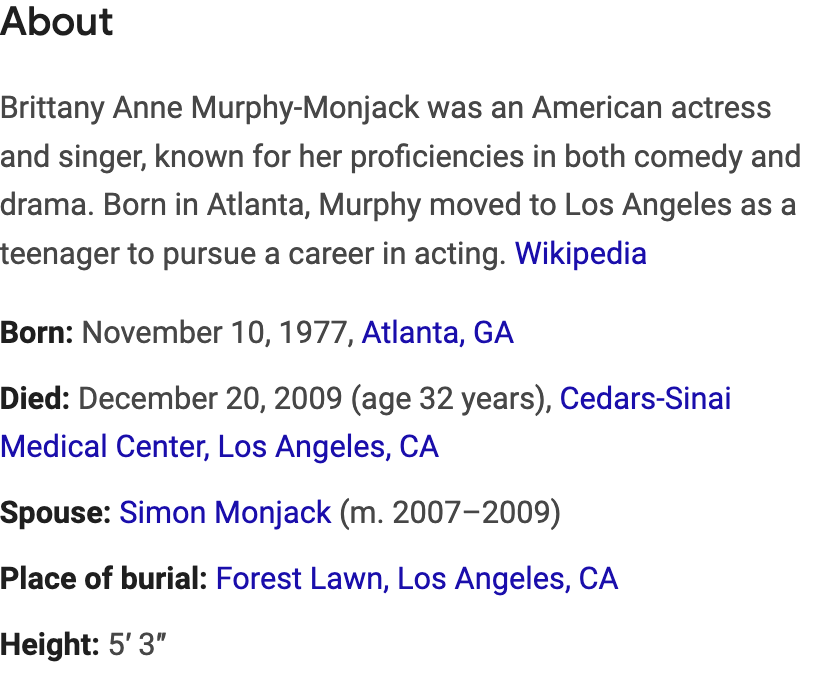Viewport: 822px width, 692px height.
Task: Click the bold Spouse label
Action: (55, 513)
